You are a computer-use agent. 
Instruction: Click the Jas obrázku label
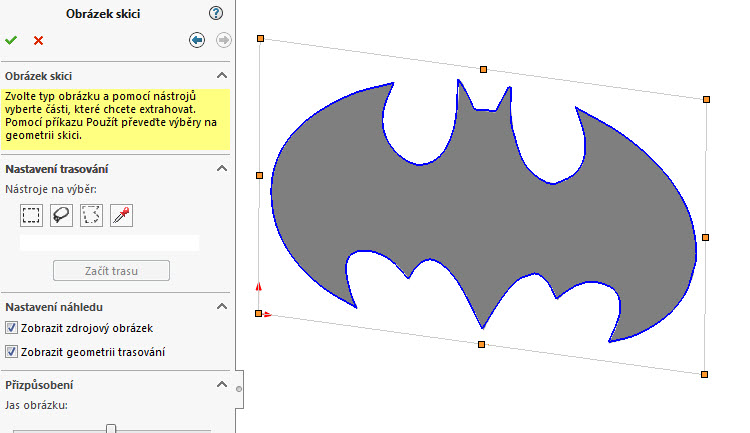pyautogui.click(x=36, y=405)
